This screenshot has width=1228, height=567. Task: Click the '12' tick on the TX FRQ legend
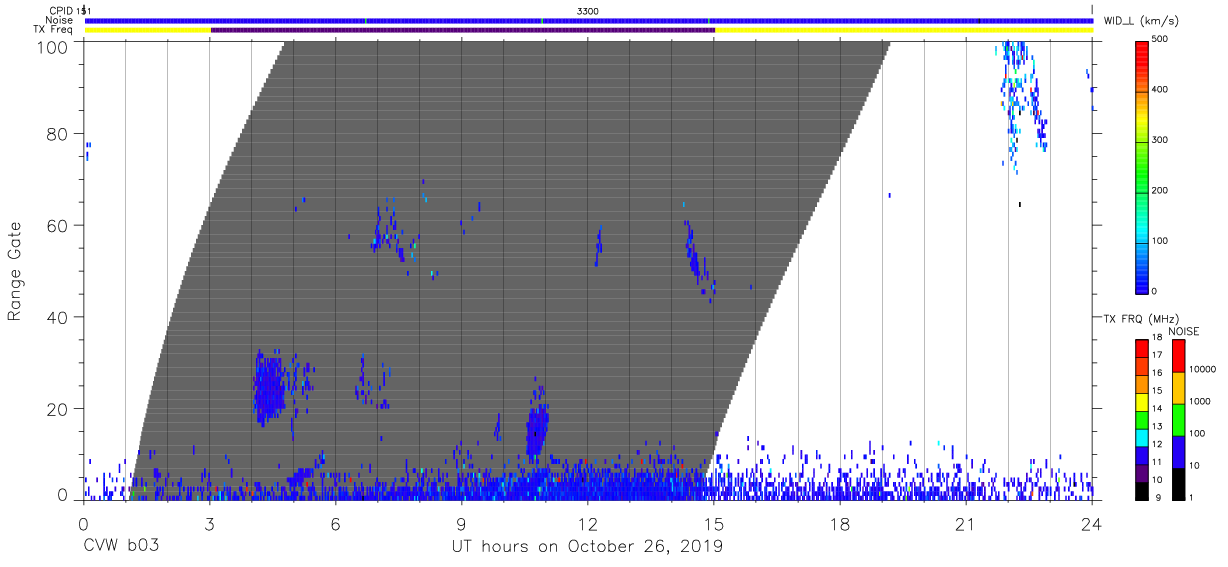tap(1157, 444)
